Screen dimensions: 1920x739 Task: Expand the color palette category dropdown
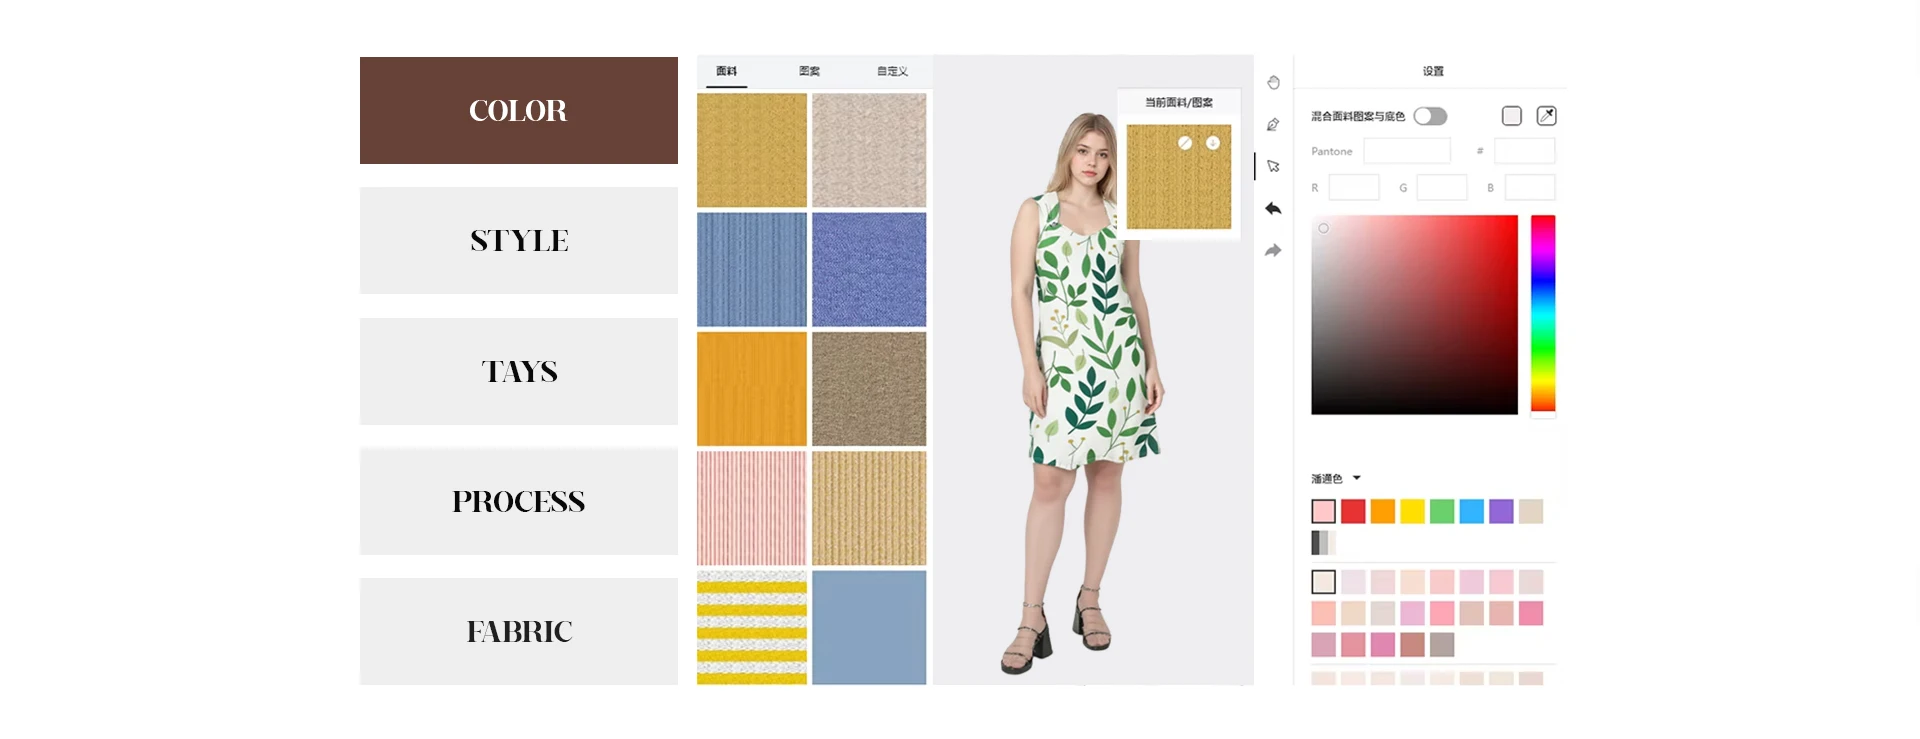pos(1357,478)
